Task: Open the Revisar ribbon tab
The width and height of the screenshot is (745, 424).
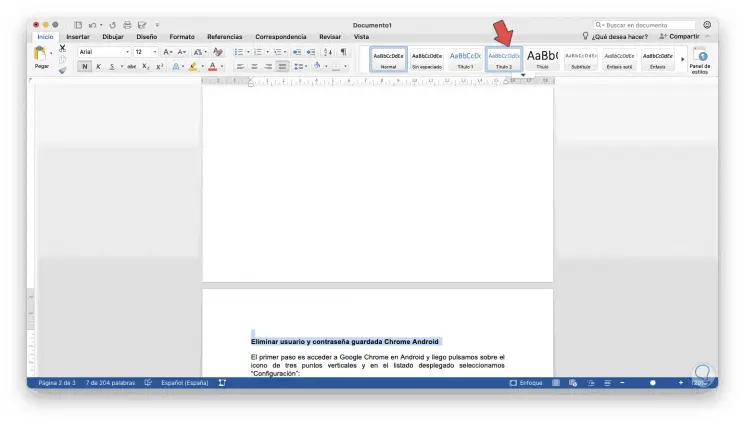Action: coord(330,37)
